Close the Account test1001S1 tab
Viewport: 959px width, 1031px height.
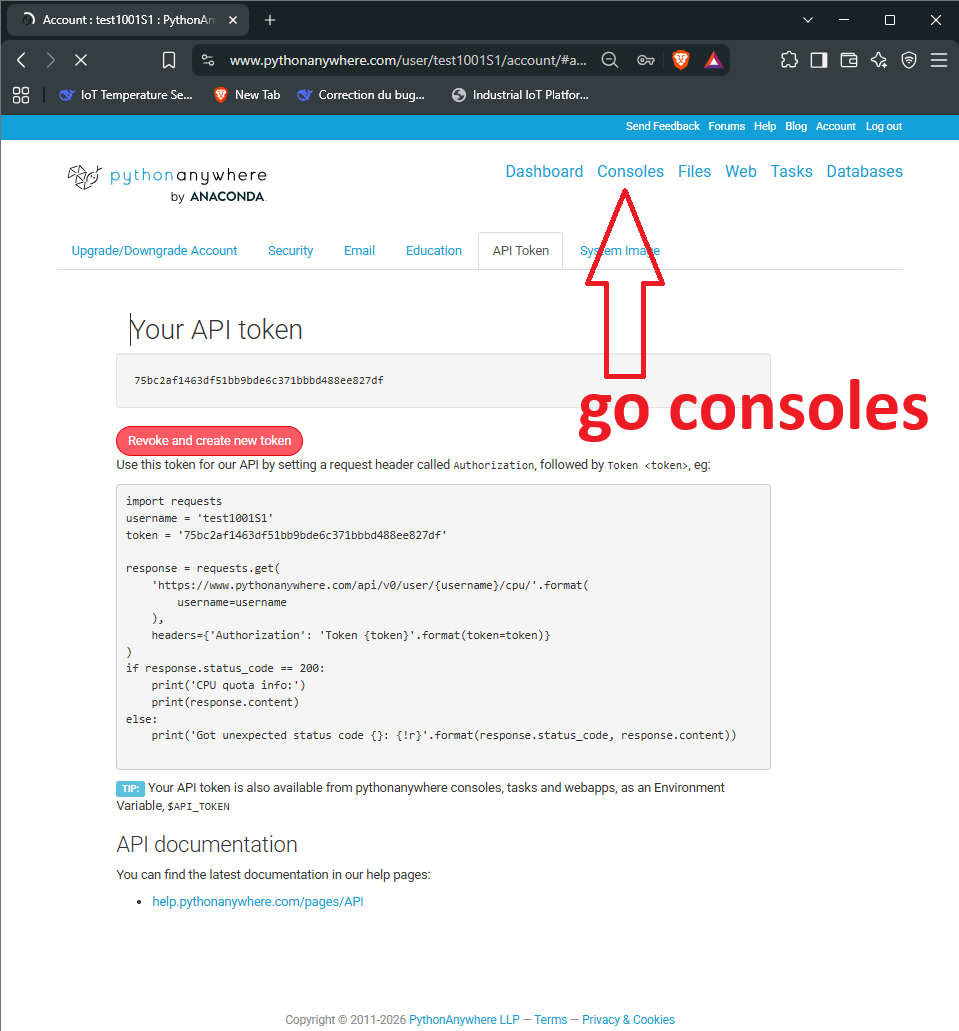tap(233, 20)
